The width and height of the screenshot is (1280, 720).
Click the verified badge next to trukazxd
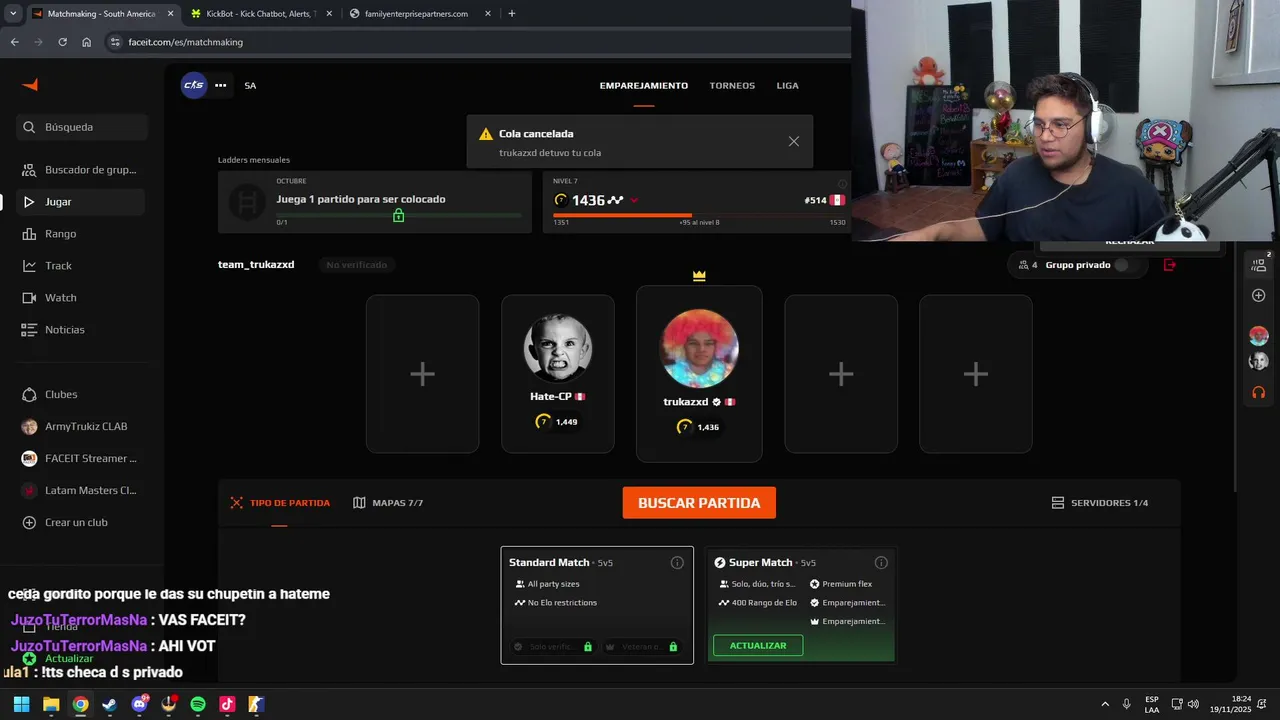[716, 402]
